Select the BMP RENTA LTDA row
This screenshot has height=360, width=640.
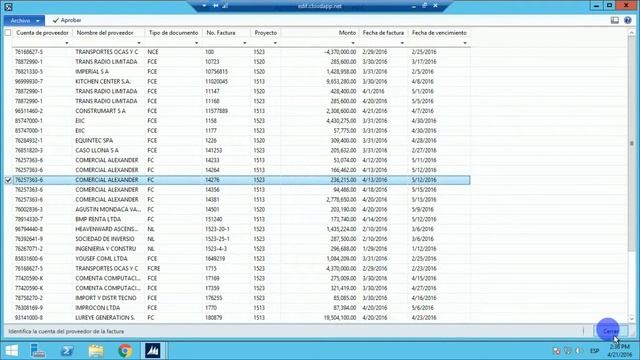[x=241, y=219]
